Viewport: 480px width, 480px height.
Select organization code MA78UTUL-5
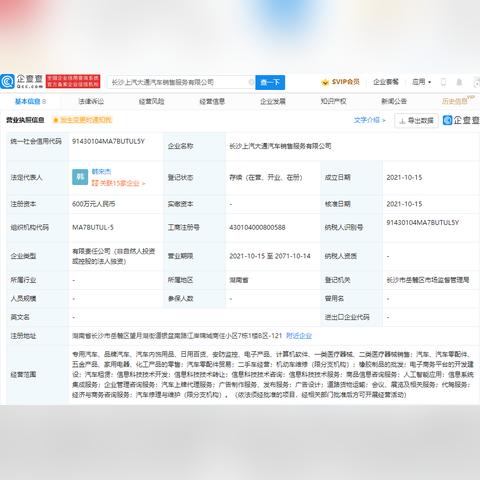[93, 227]
